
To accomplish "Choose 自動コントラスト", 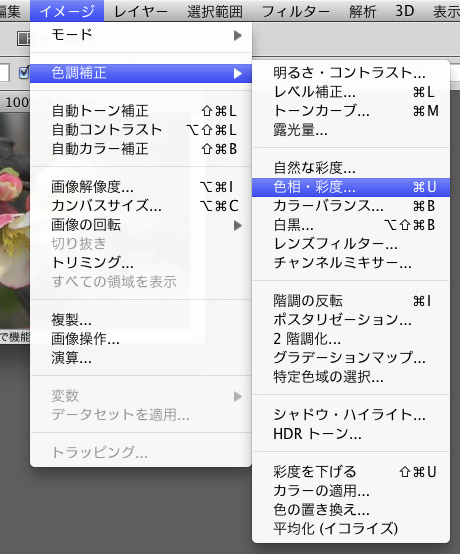I will click(141, 130).
